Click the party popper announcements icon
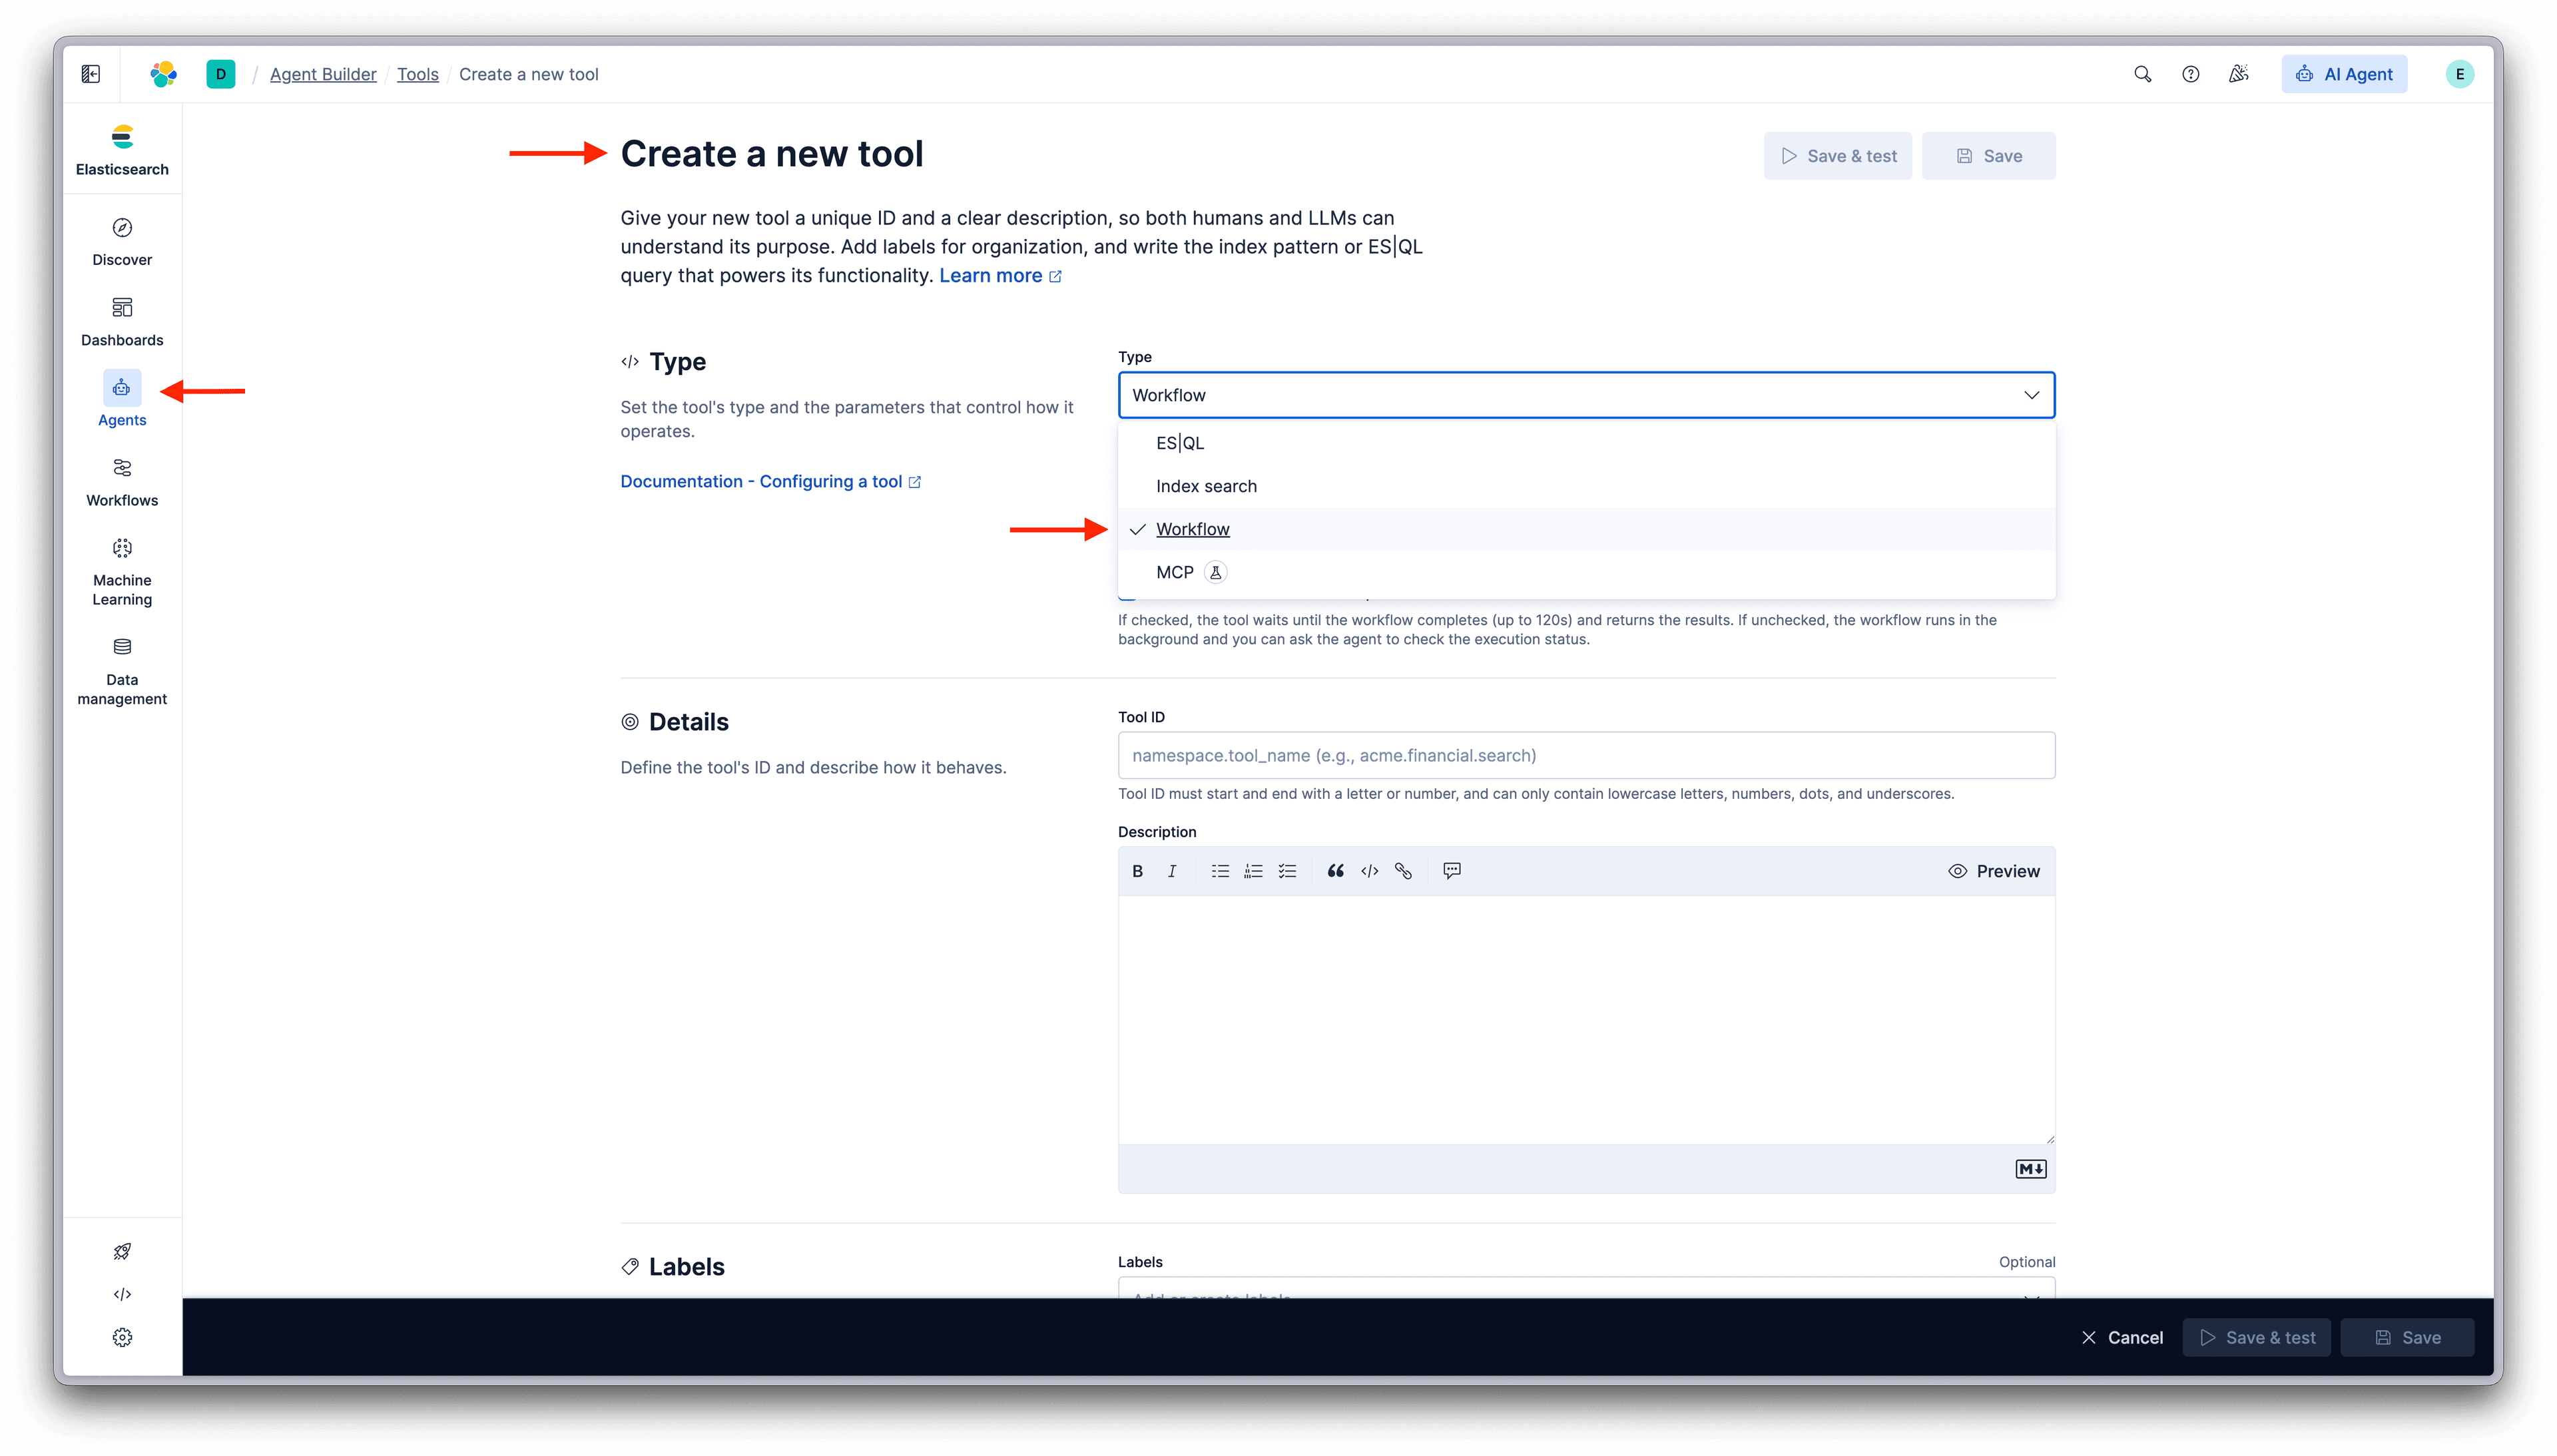This screenshot has width=2557, height=1456. pyautogui.click(x=2238, y=73)
